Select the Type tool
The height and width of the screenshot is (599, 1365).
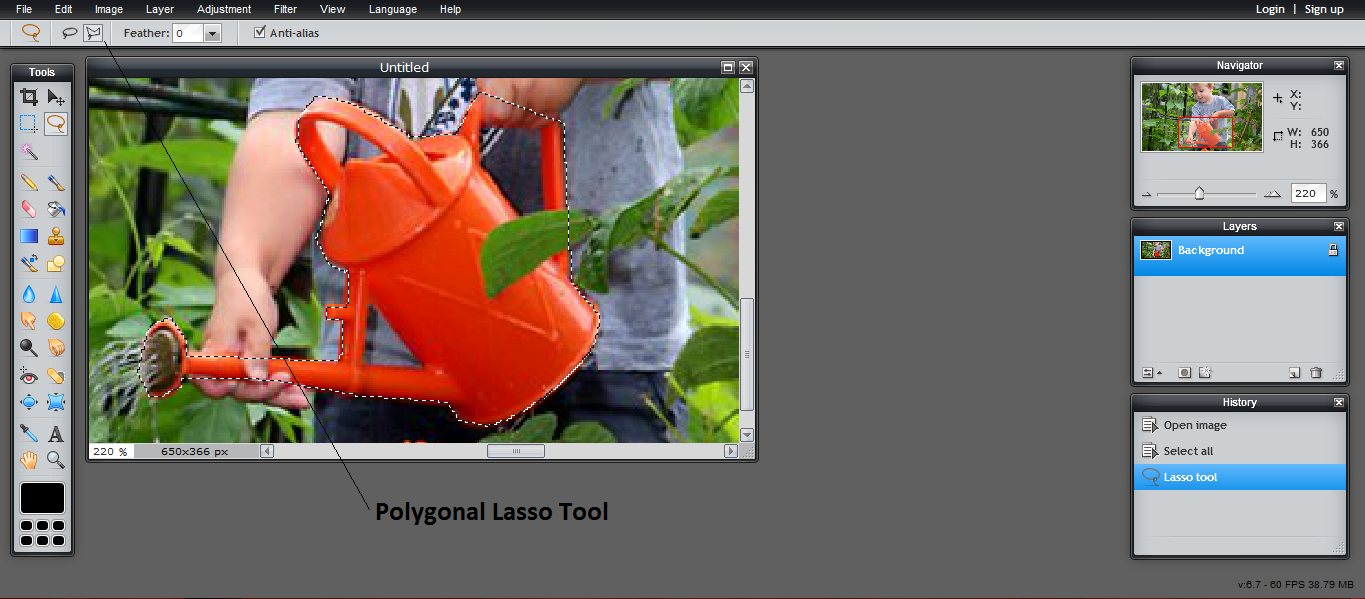pos(57,432)
